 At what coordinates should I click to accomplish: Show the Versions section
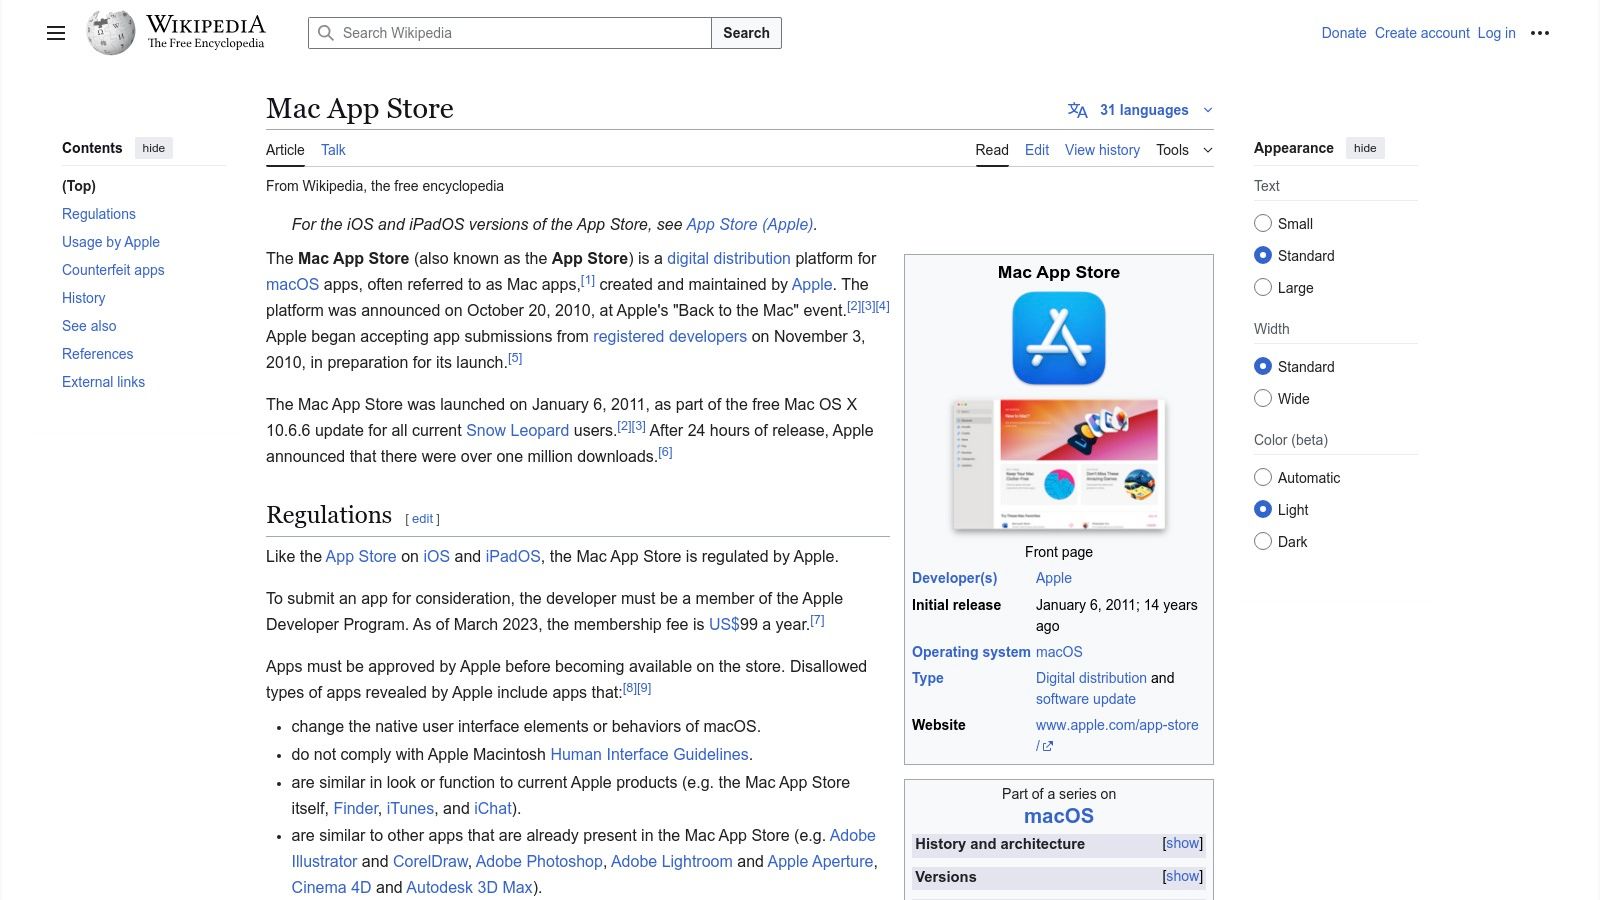(x=1182, y=876)
